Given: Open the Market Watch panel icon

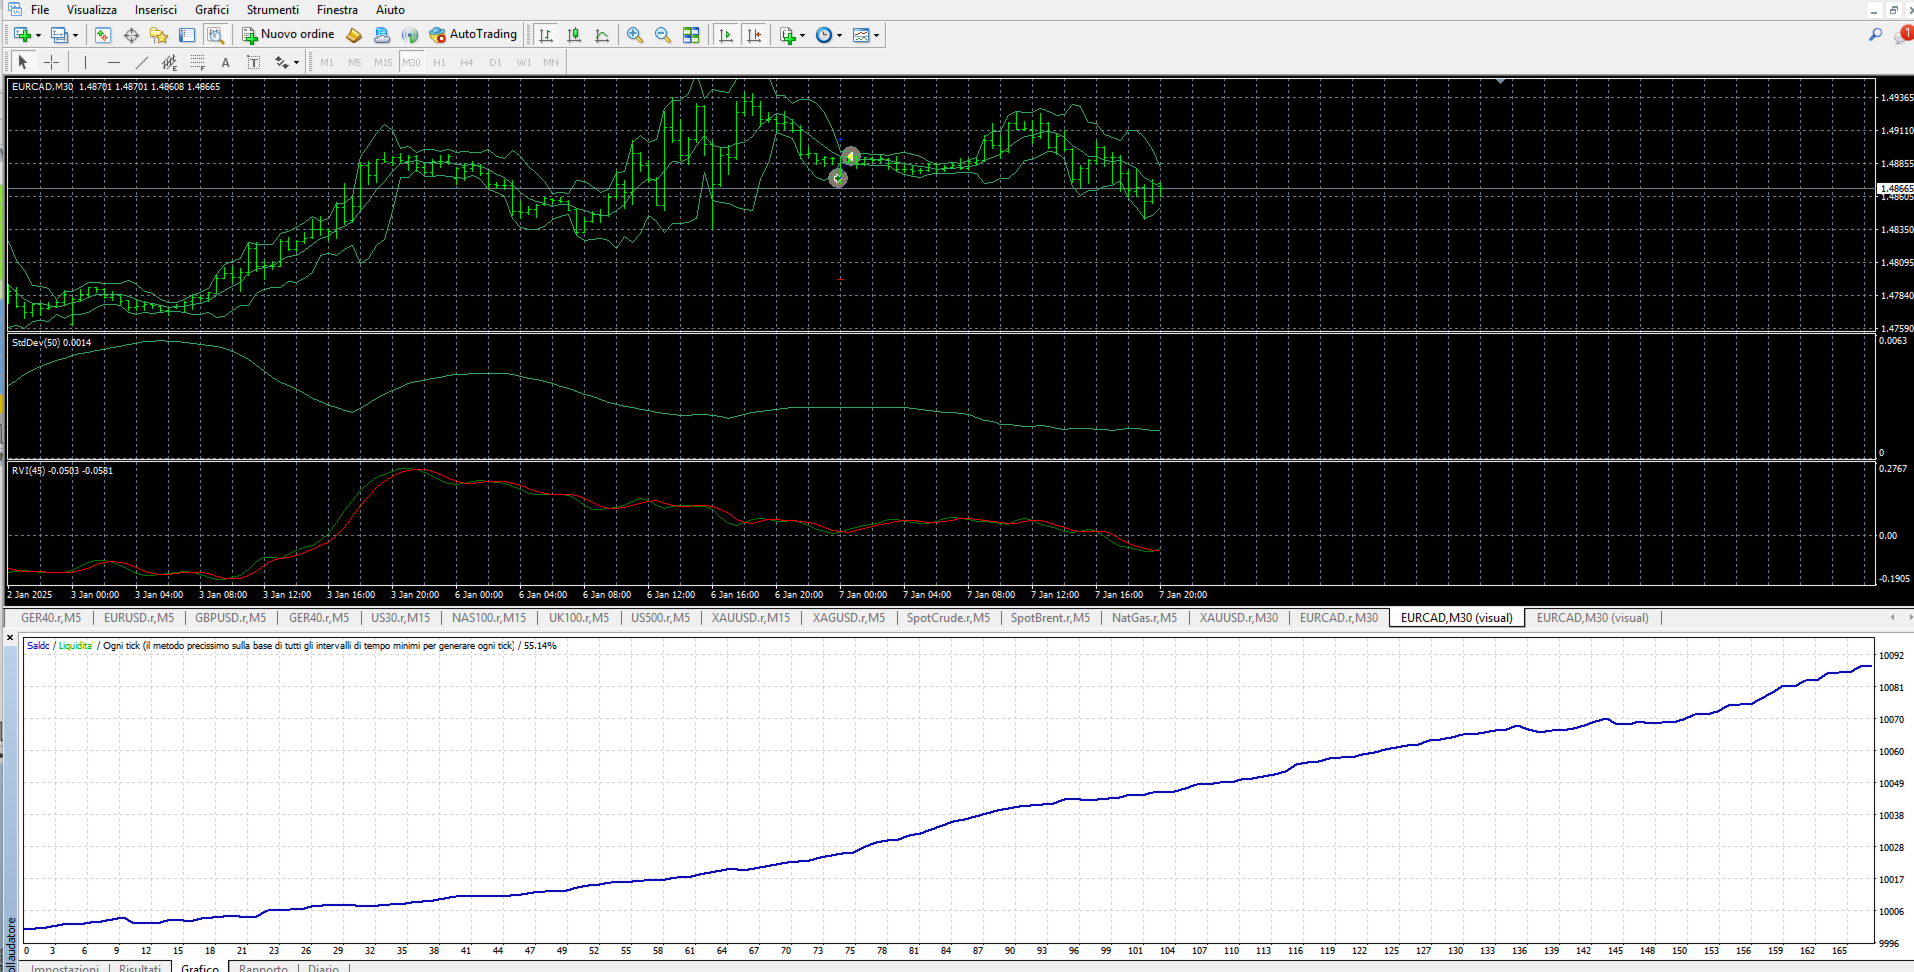Looking at the screenshot, I should click(103, 35).
